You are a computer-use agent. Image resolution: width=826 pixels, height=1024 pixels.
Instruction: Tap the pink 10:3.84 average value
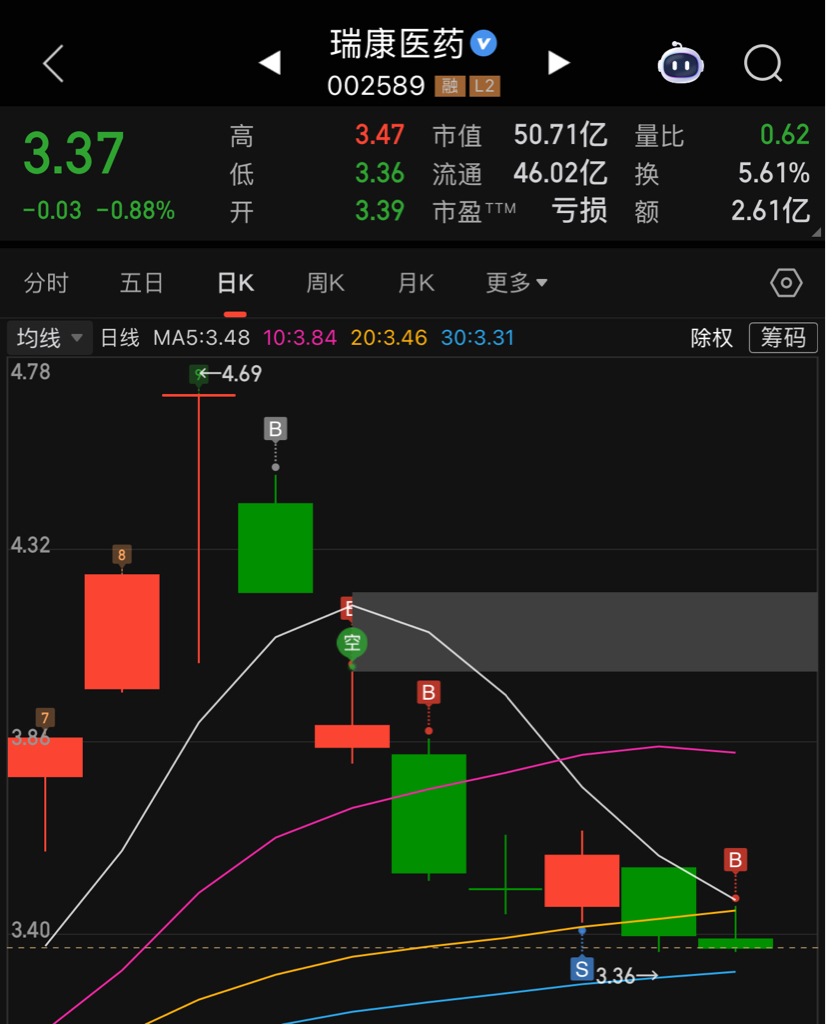[300, 338]
